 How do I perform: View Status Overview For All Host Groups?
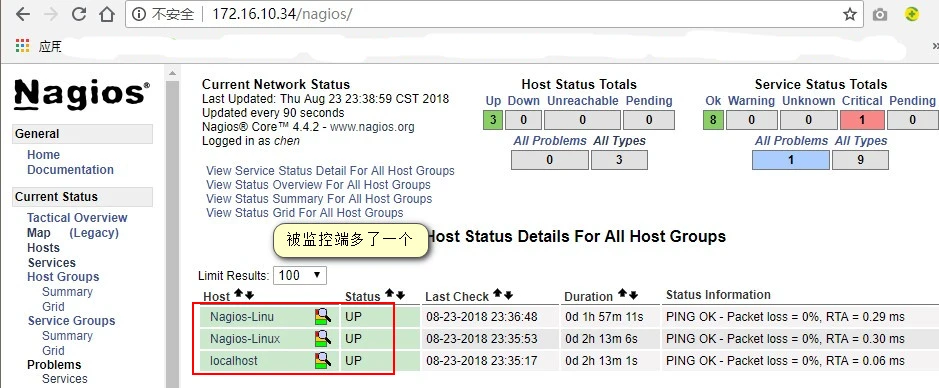point(318,184)
